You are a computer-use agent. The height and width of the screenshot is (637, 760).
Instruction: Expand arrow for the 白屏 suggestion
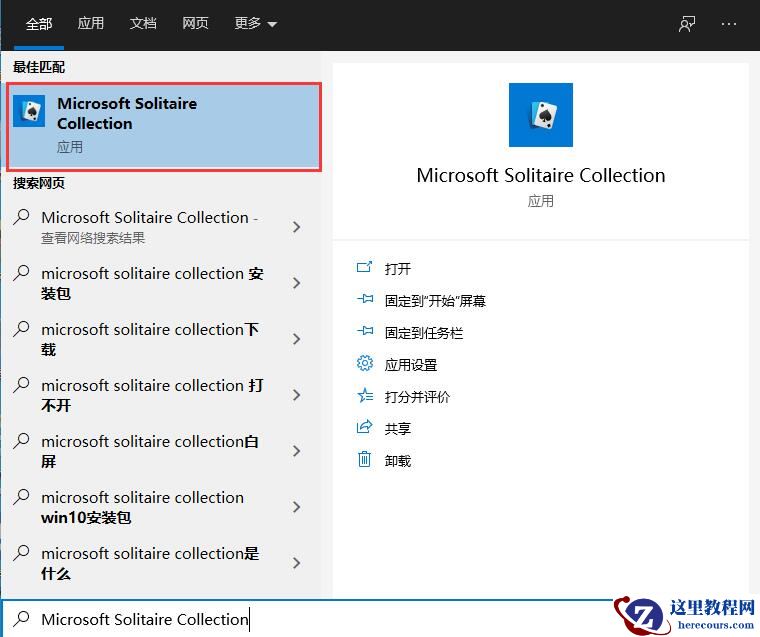[x=297, y=451]
